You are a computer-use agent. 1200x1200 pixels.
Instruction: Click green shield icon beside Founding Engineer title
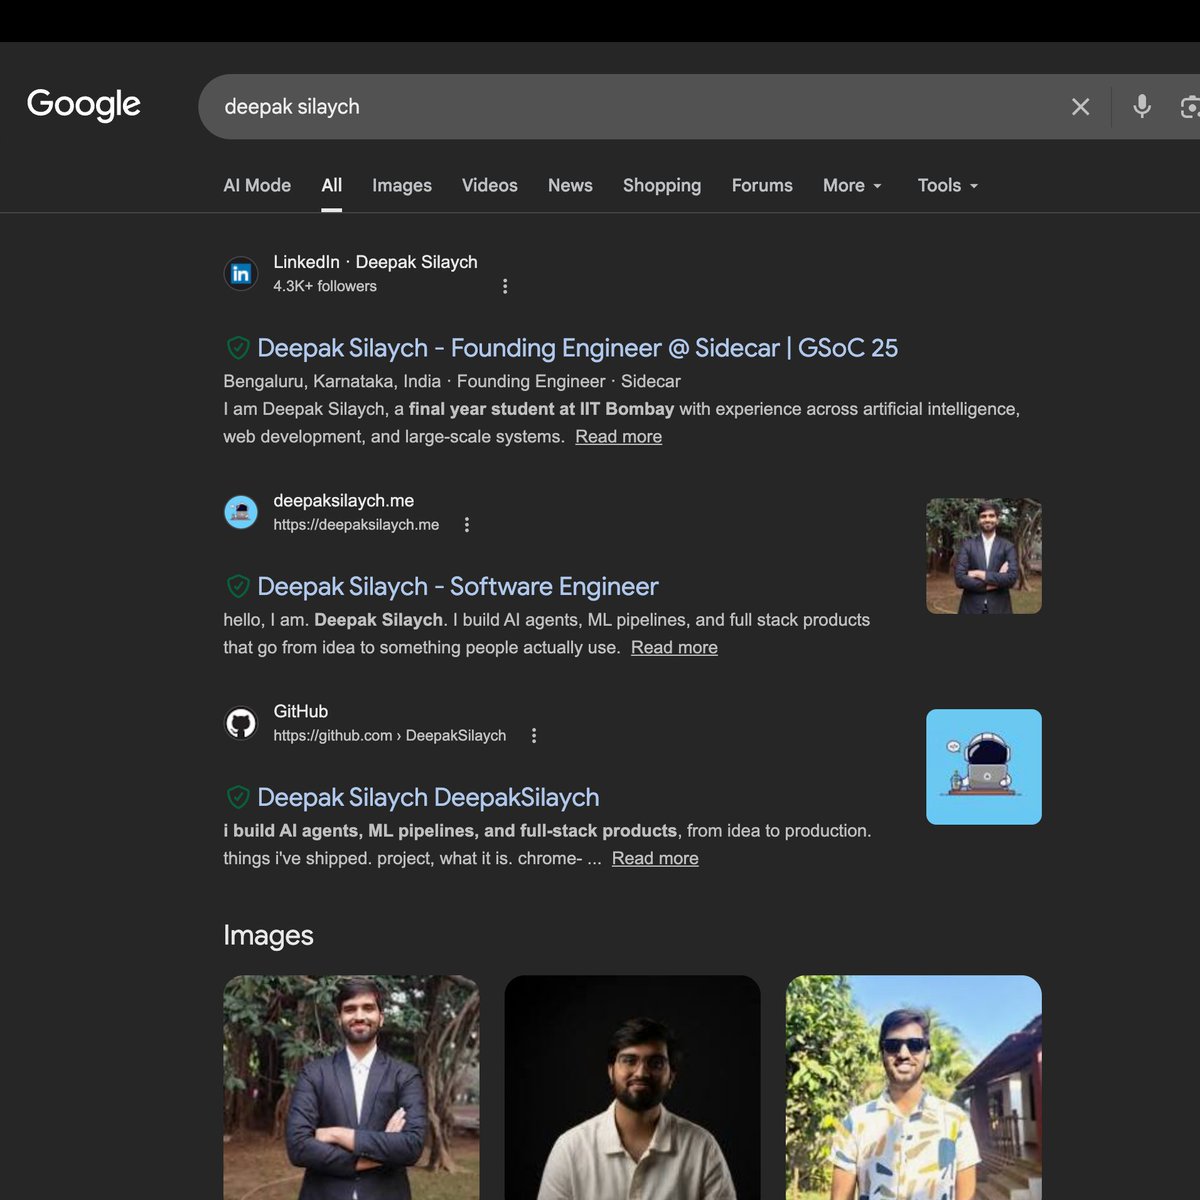click(x=238, y=348)
